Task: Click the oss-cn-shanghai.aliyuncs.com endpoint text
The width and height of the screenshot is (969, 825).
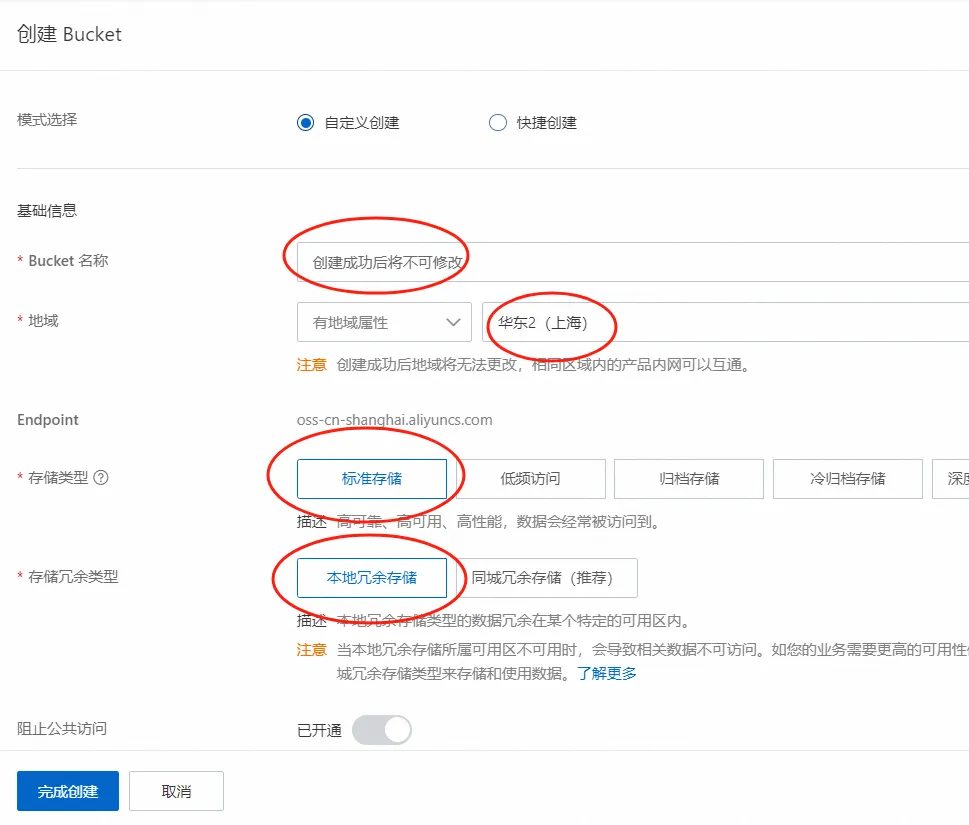Action: (x=394, y=420)
